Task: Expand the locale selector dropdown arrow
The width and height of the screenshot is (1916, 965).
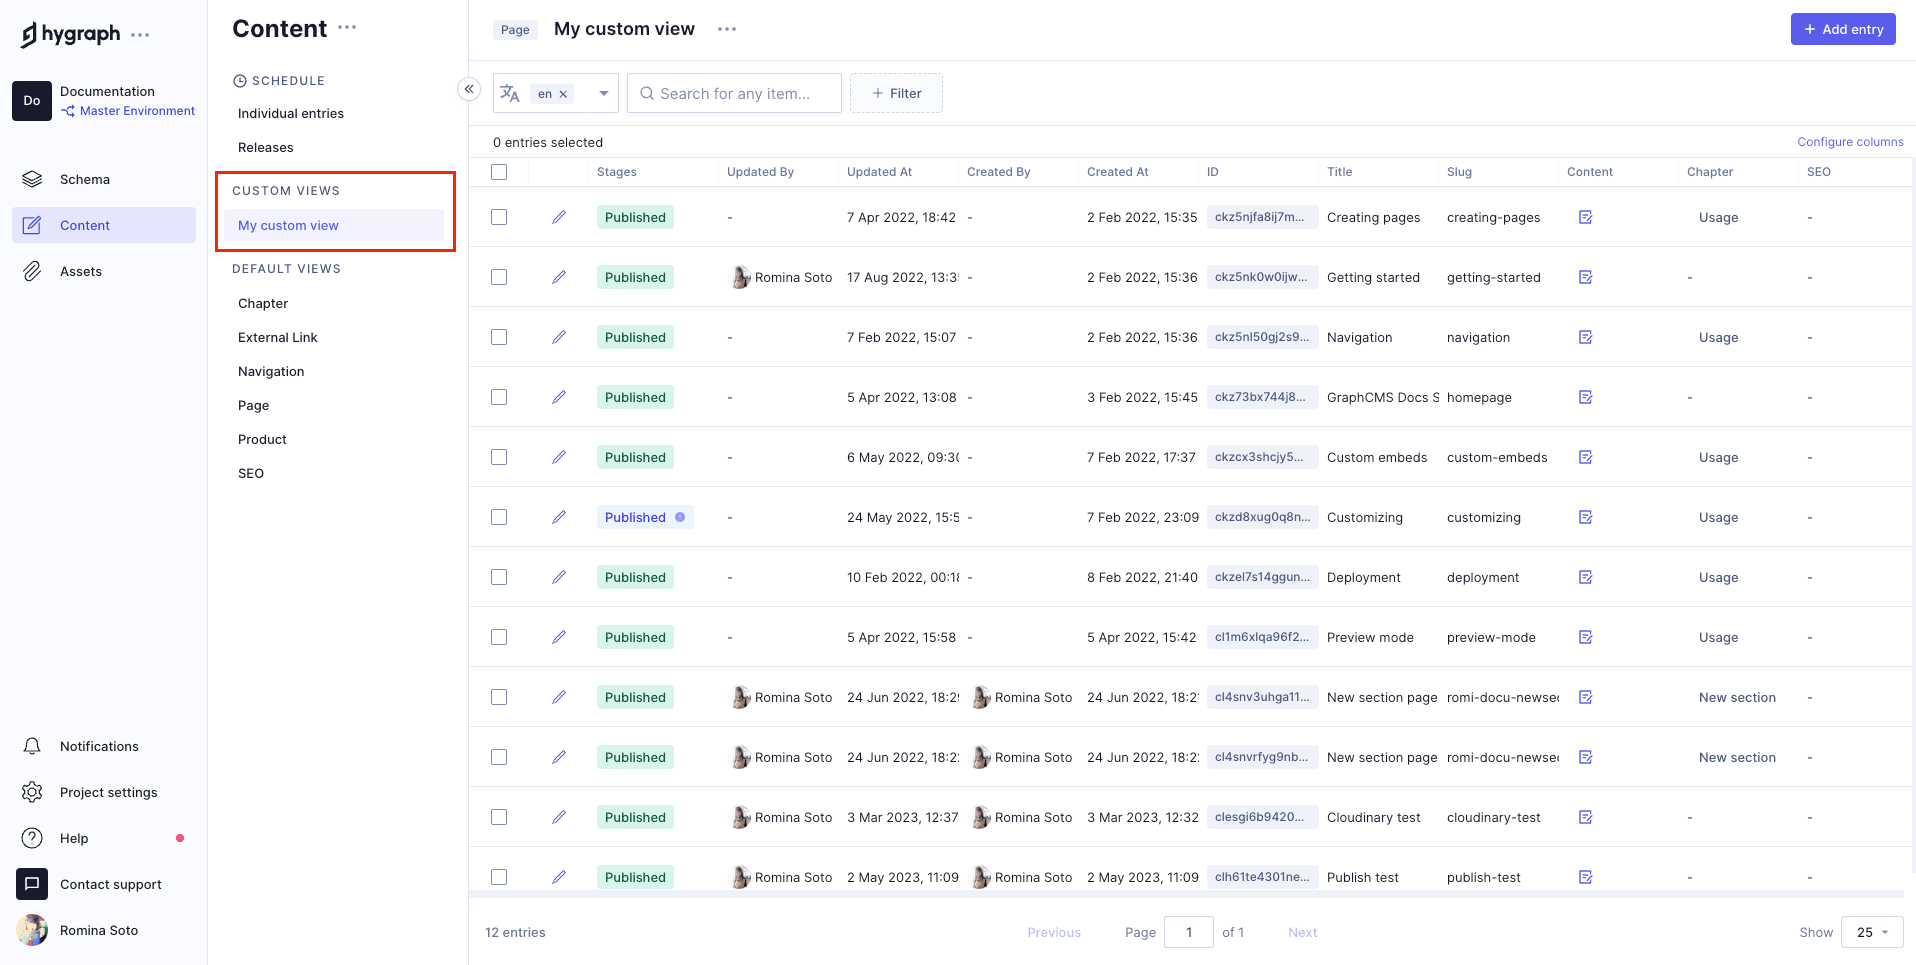Action: [603, 93]
